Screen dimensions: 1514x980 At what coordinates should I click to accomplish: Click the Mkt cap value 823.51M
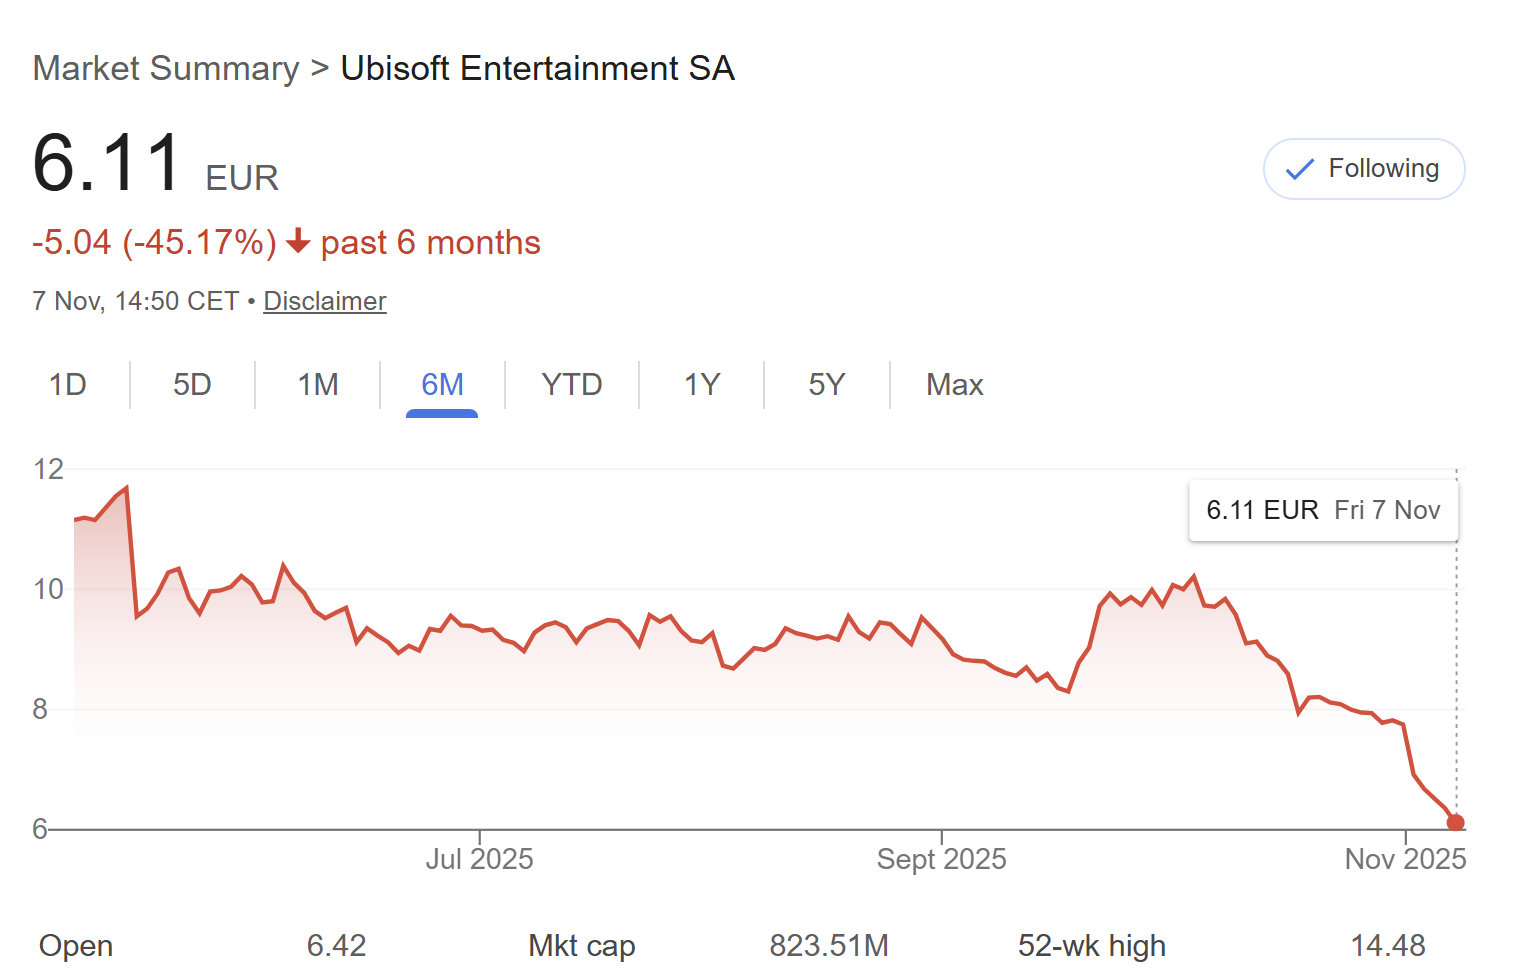tap(828, 945)
